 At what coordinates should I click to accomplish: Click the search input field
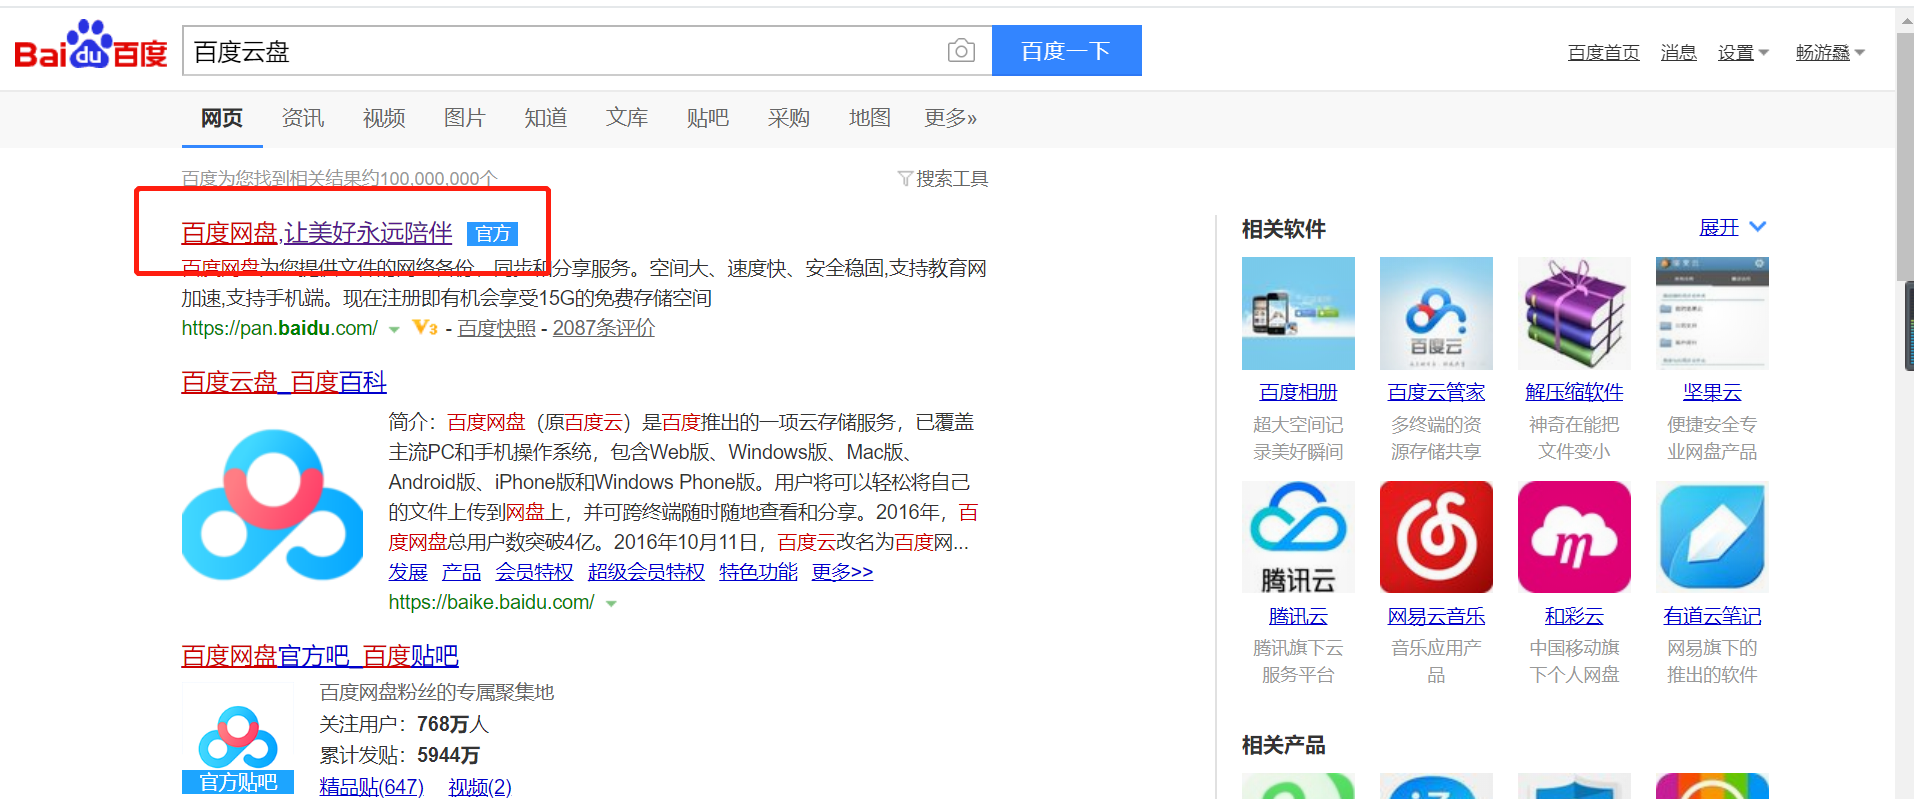(x=560, y=51)
